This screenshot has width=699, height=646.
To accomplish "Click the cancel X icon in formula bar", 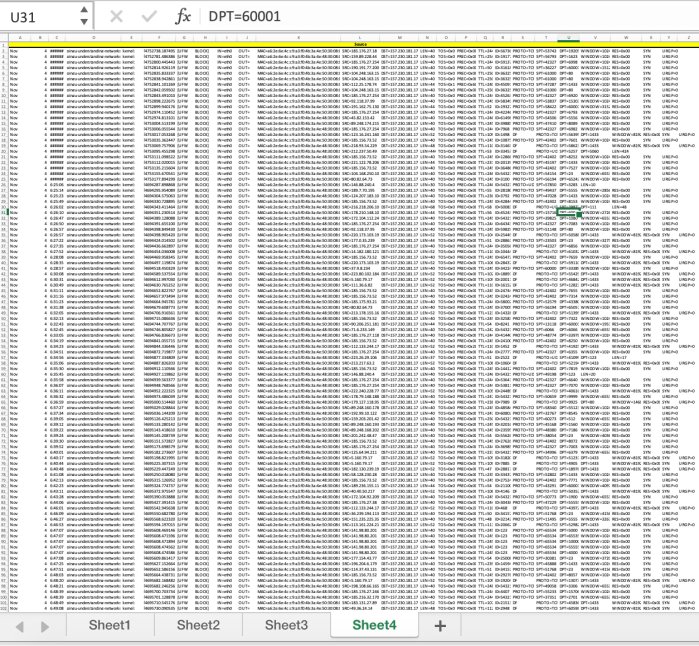I will 116,16.
